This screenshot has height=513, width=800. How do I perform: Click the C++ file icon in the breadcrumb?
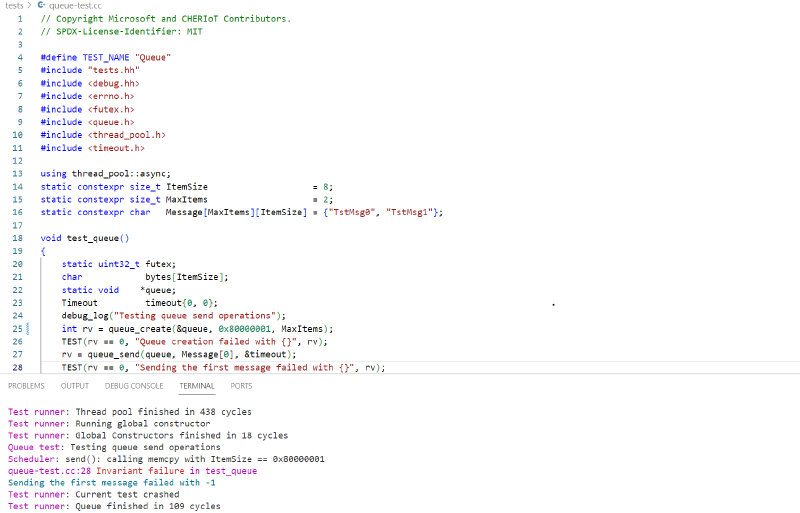pyautogui.click(x=41, y=5)
